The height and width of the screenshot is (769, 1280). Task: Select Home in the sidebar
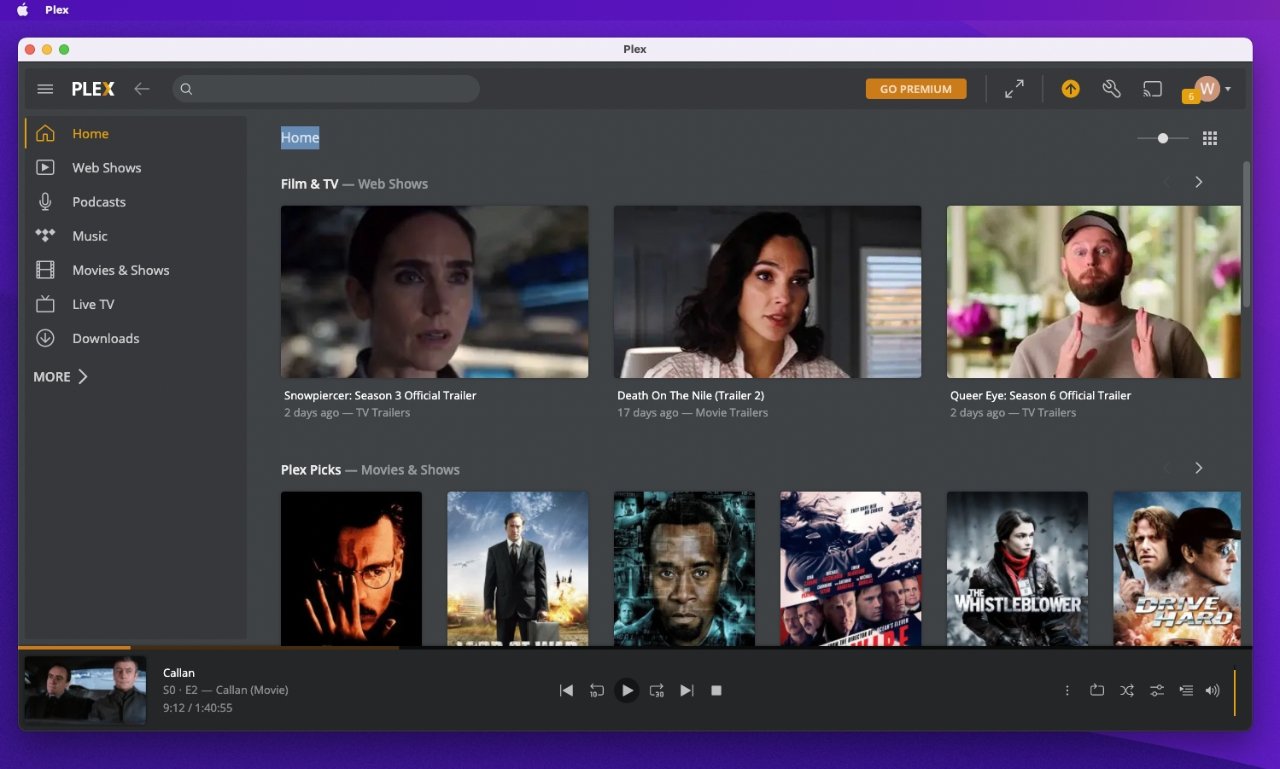tap(136, 133)
